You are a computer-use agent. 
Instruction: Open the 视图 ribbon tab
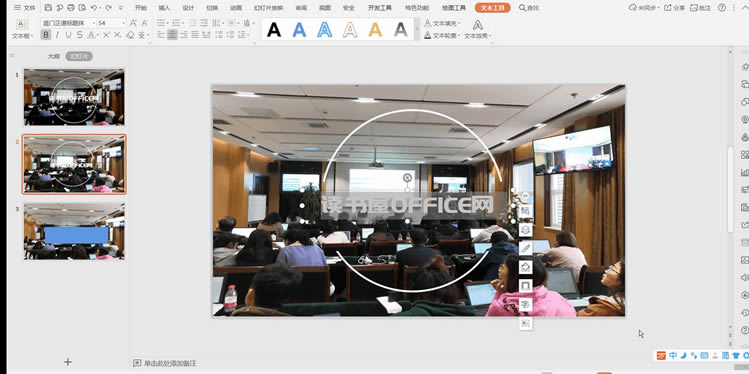point(325,8)
